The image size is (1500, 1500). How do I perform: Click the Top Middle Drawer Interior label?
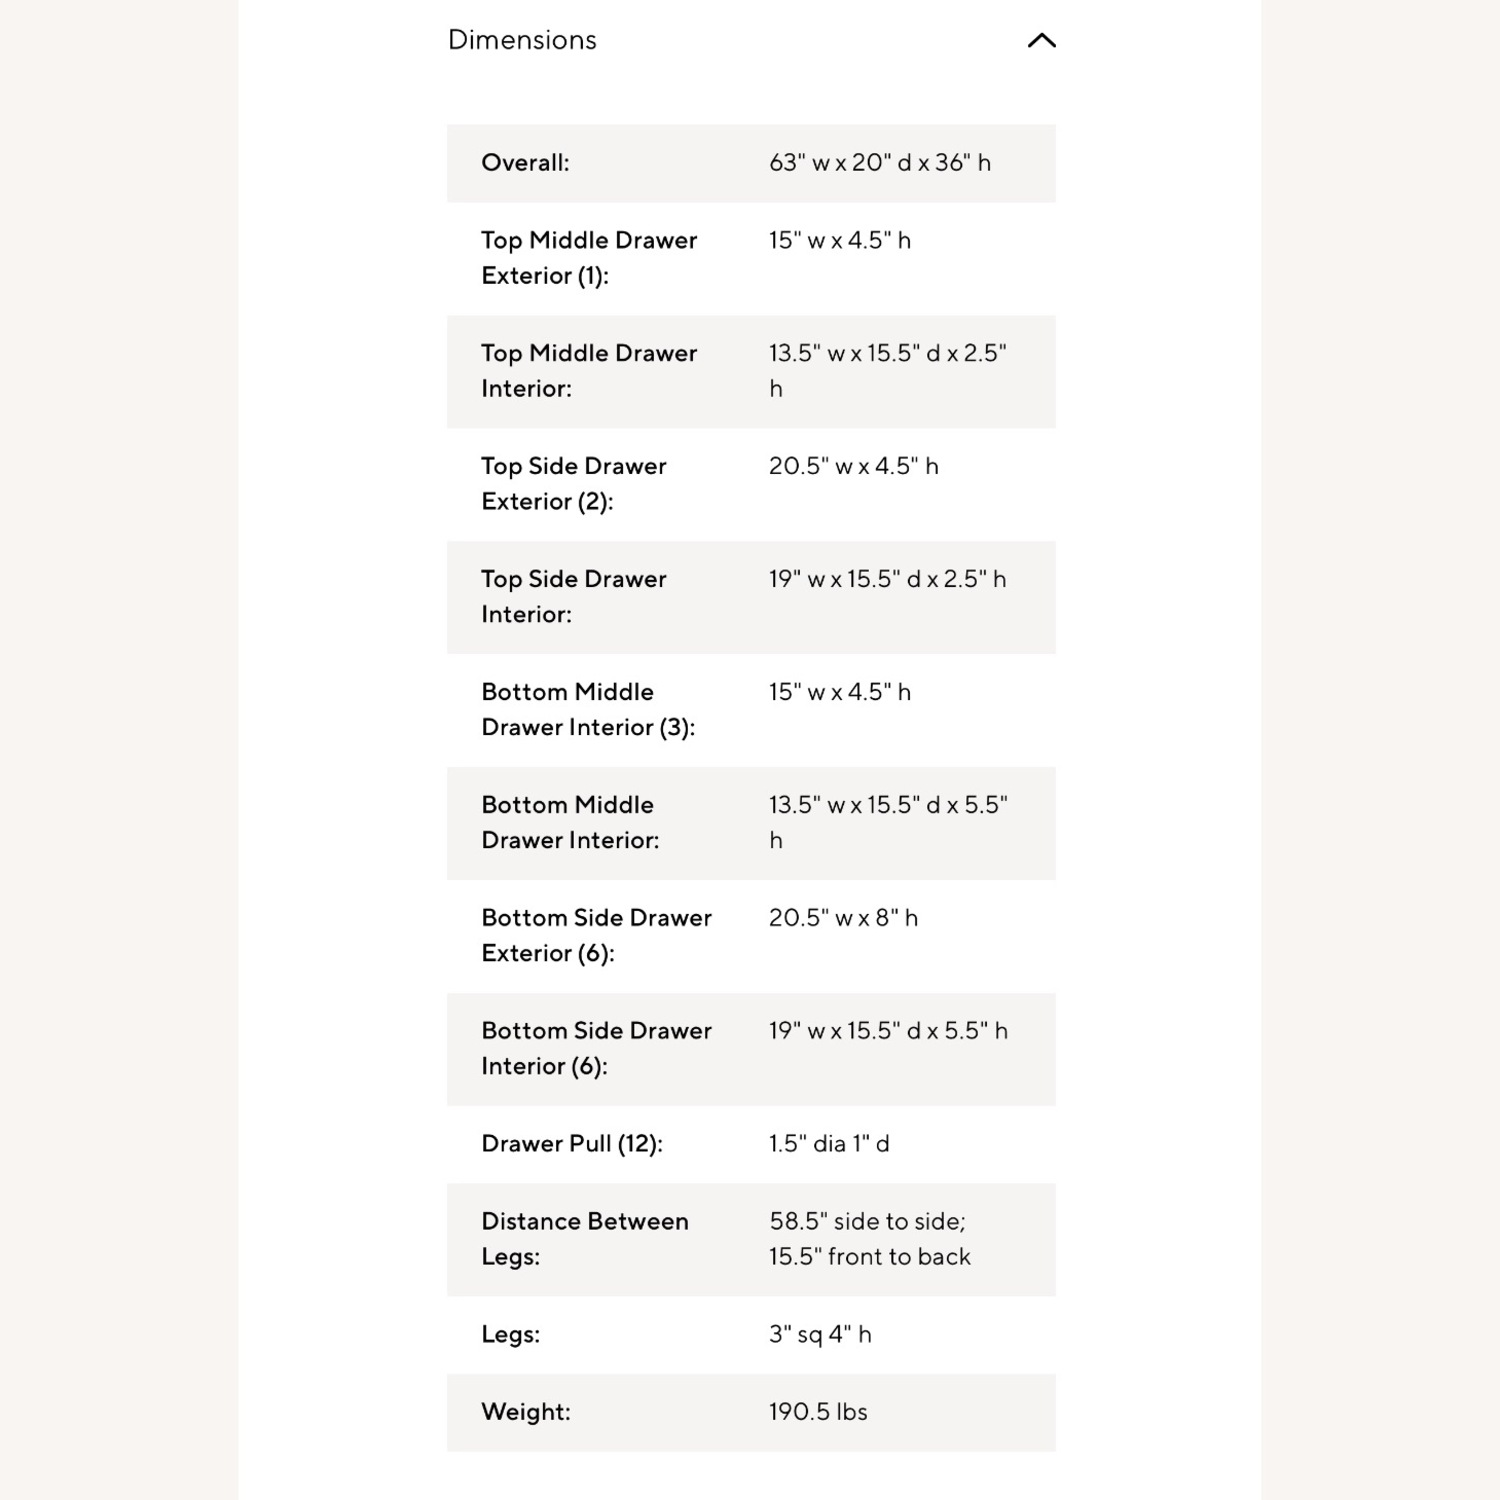588,371
